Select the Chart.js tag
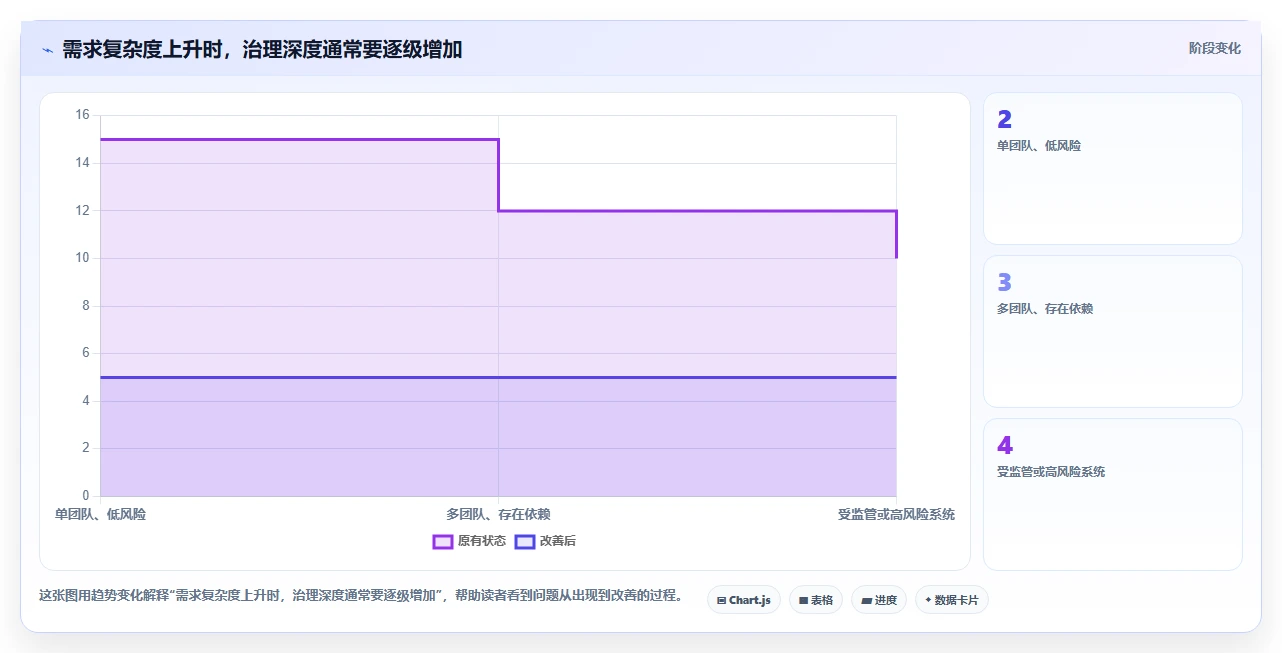 744,600
